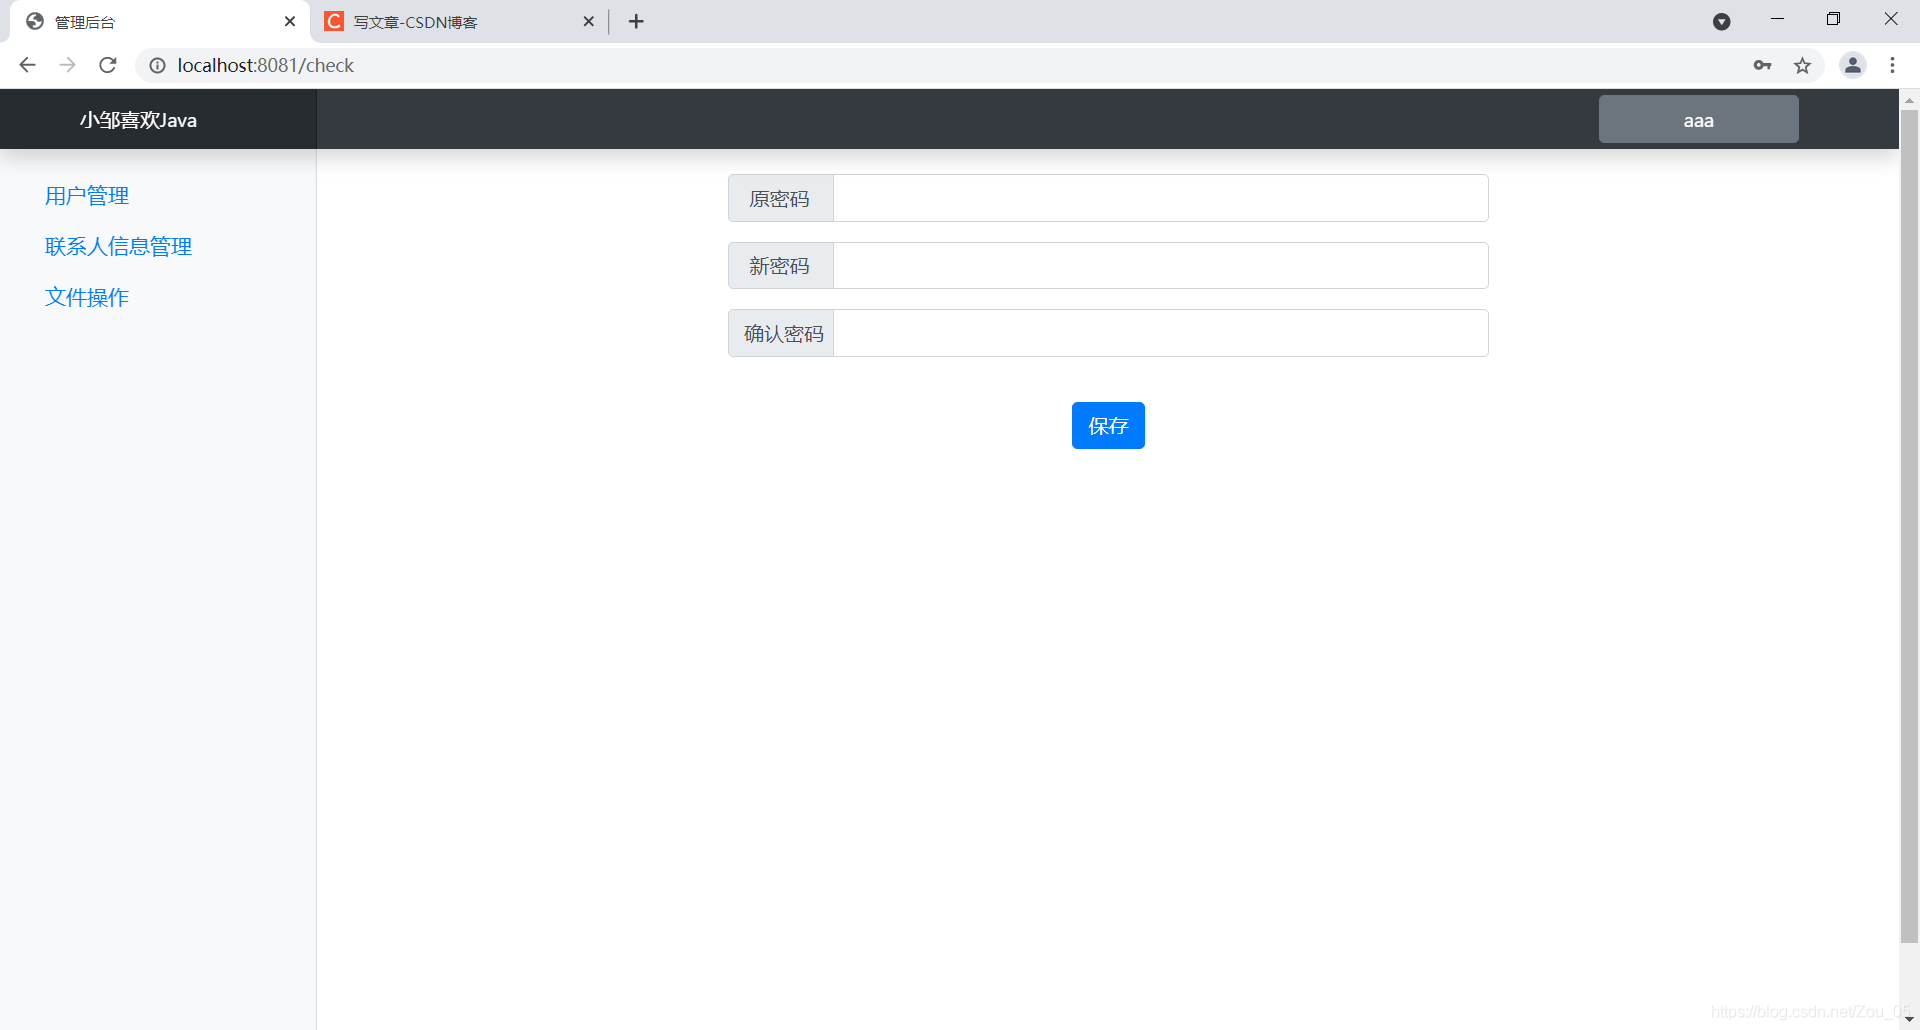This screenshot has width=1920, height=1030.
Task: Click the browser forward arrow
Action: pos(67,65)
